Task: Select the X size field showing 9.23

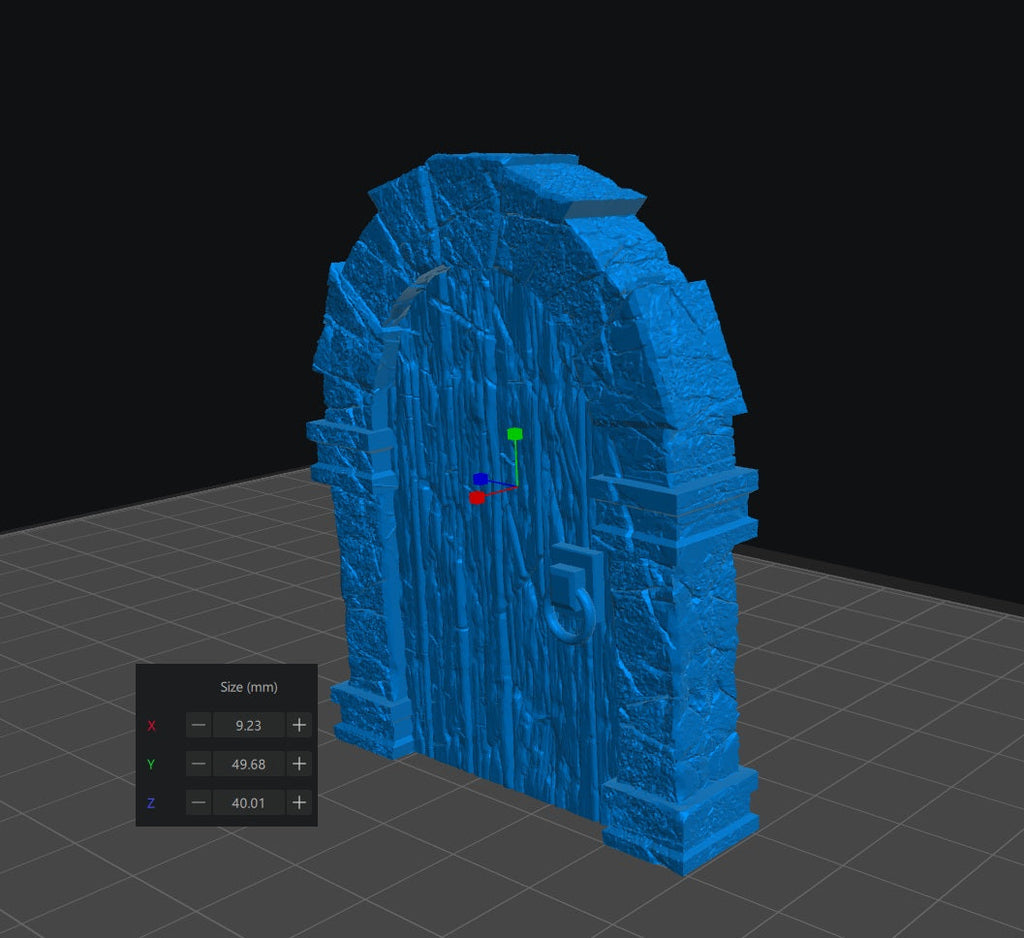Action: tap(248, 725)
